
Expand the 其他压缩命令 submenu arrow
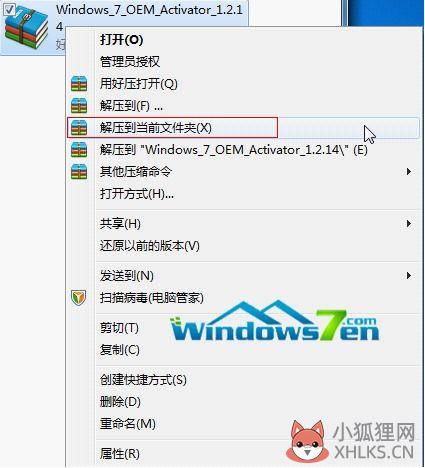pos(409,172)
